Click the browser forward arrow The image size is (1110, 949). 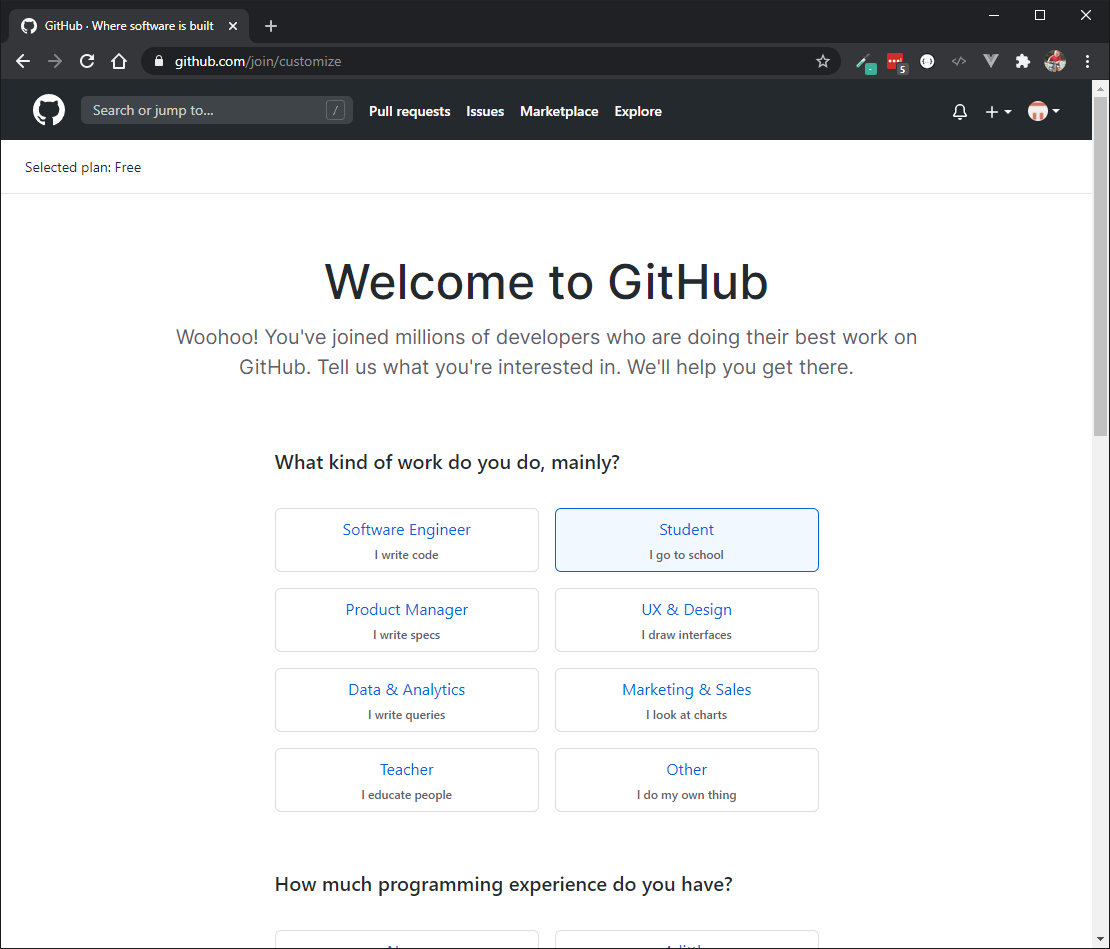pos(55,62)
